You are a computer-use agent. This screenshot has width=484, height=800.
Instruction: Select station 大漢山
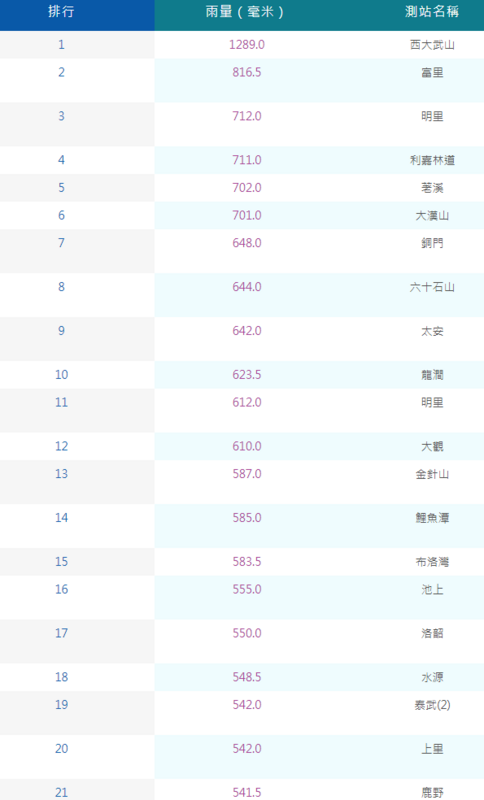click(x=432, y=215)
